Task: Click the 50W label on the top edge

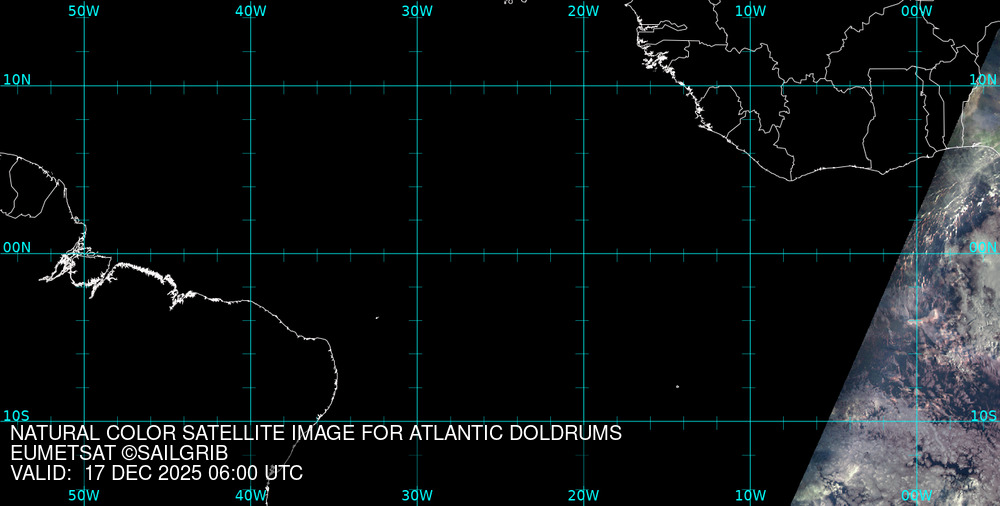Action: click(x=83, y=11)
